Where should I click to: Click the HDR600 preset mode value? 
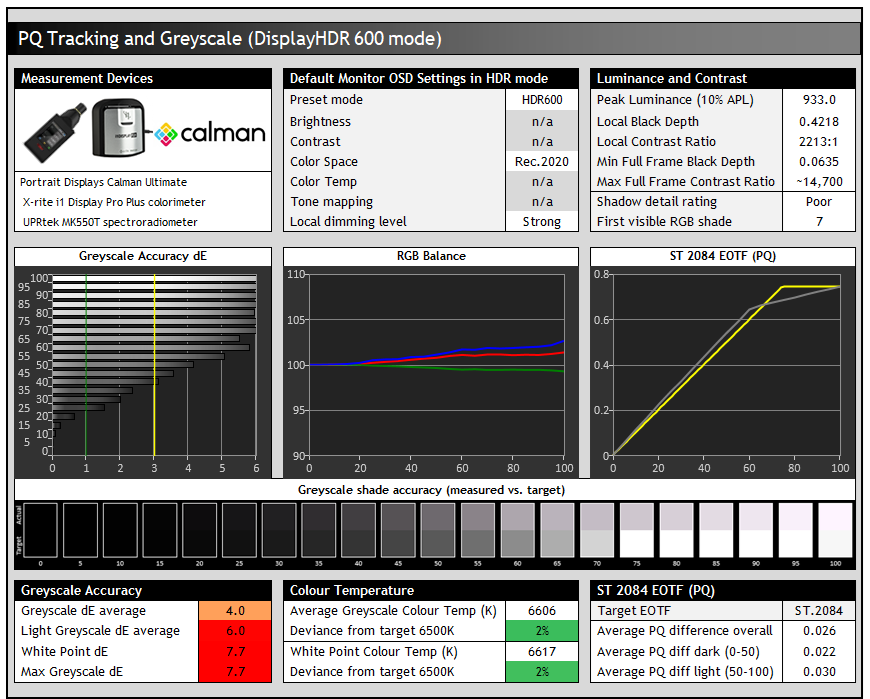(x=541, y=100)
